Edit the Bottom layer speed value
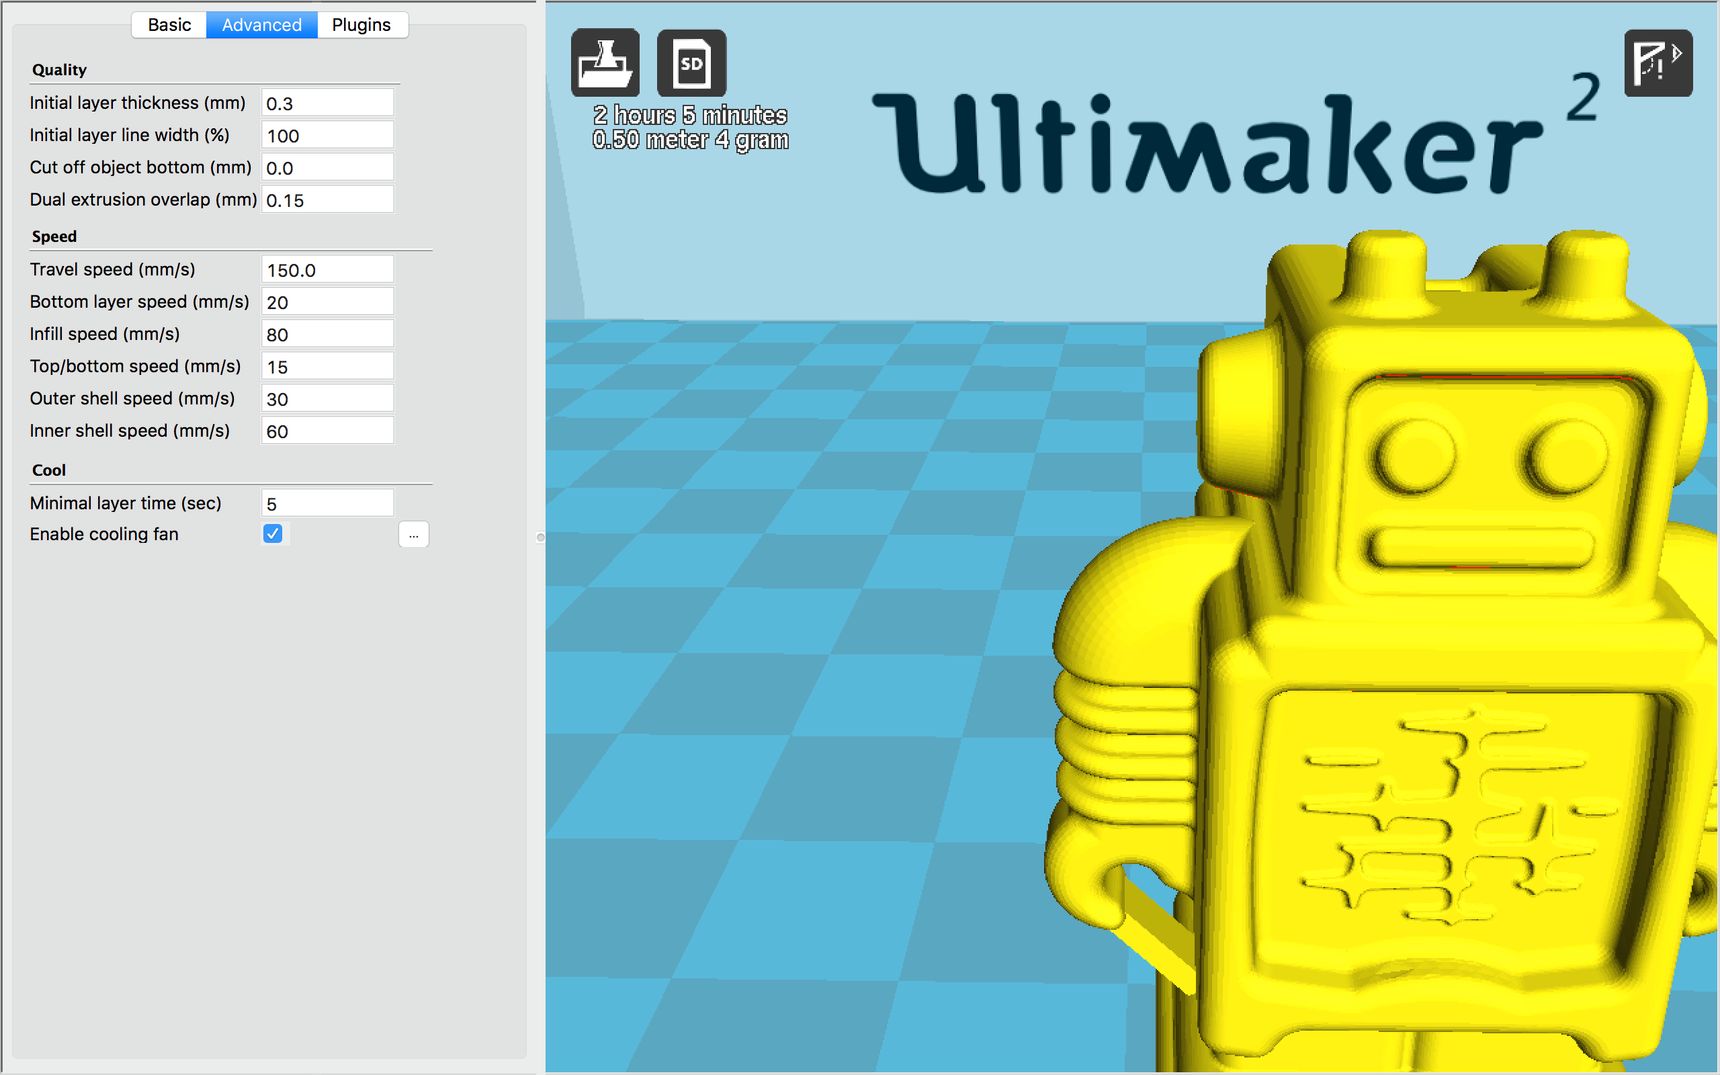The height and width of the screenshot is (1075, 1720). [327, 302]
